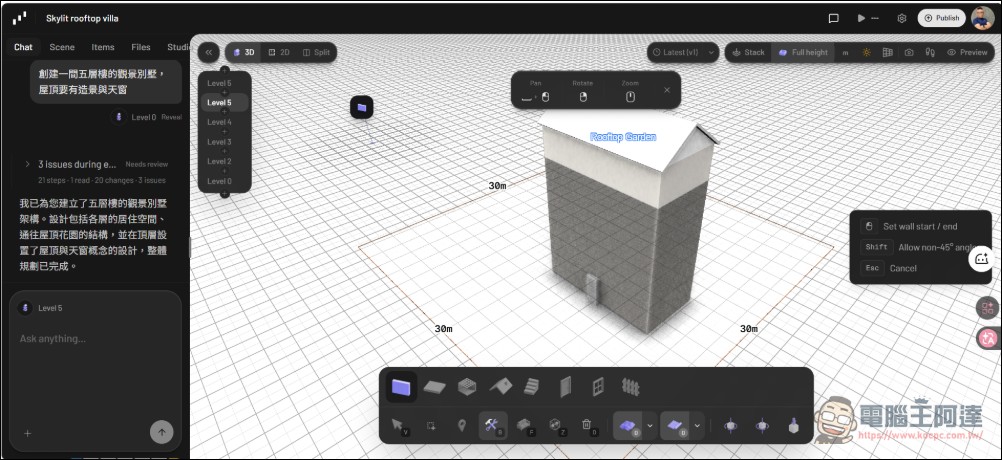This screenshot has width=1002, height=460.
Task: Toggle Preview eye mode
Action: [967, 52]
